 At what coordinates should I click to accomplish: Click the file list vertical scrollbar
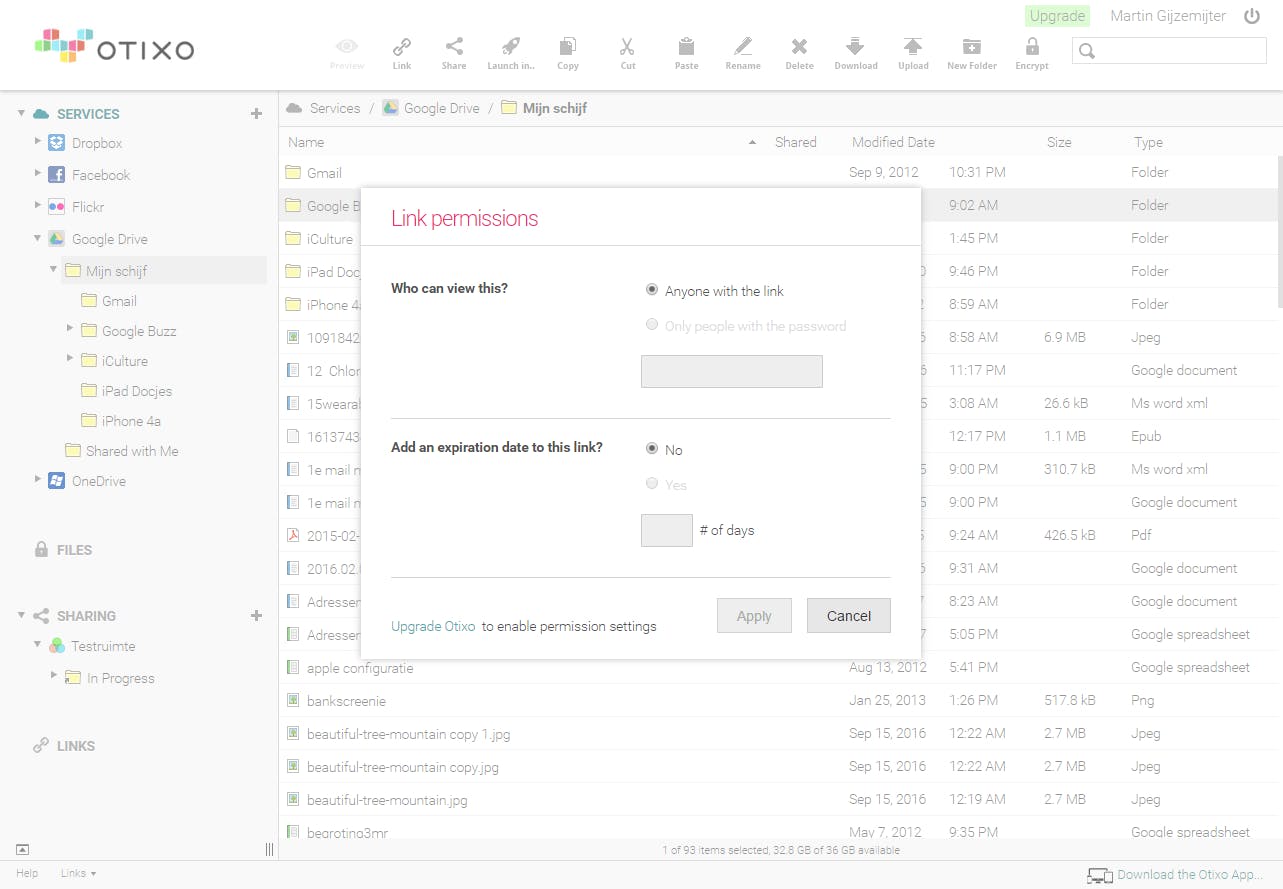1279,232
